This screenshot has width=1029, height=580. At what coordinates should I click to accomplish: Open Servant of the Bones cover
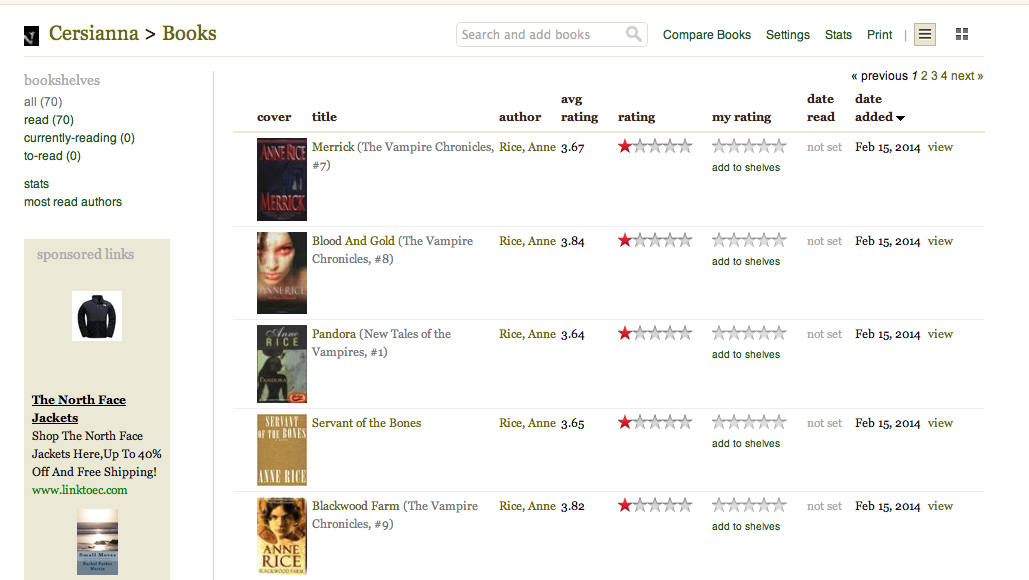tap(282, 449)
